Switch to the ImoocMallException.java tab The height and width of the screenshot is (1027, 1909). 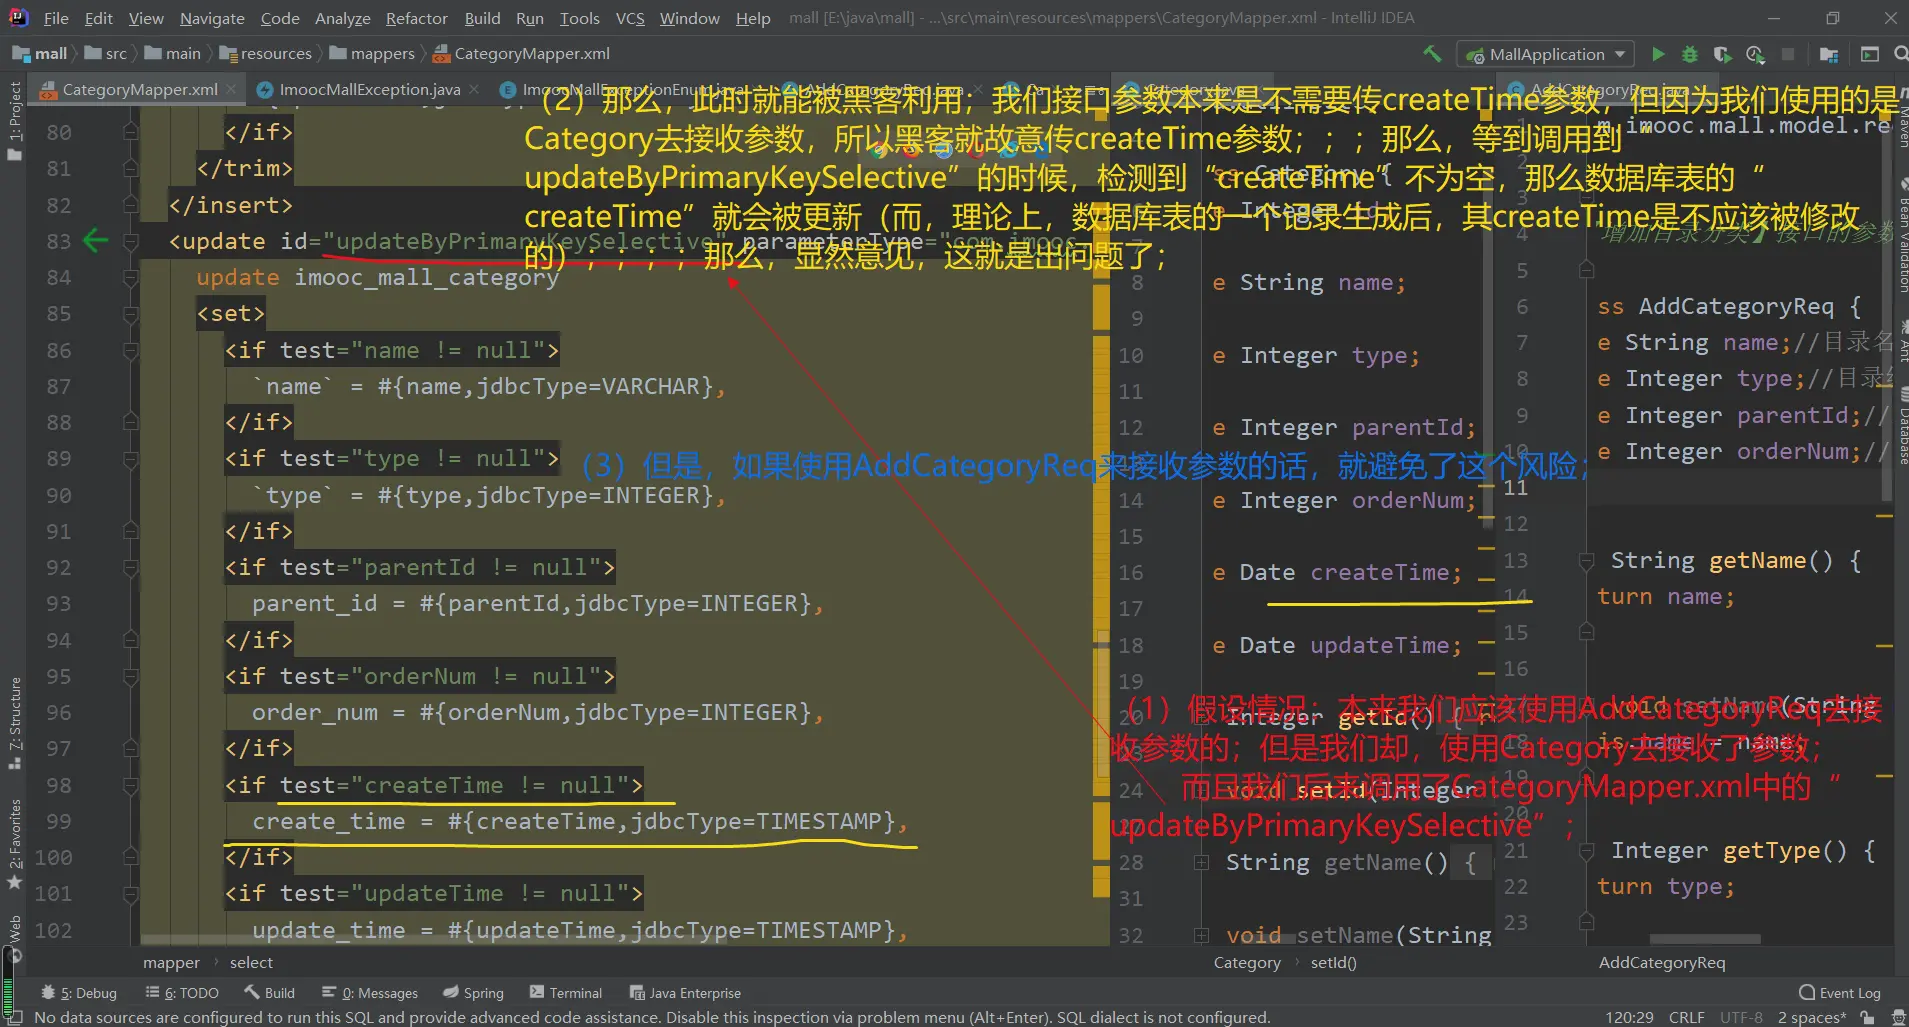click(x=369, y=90)
